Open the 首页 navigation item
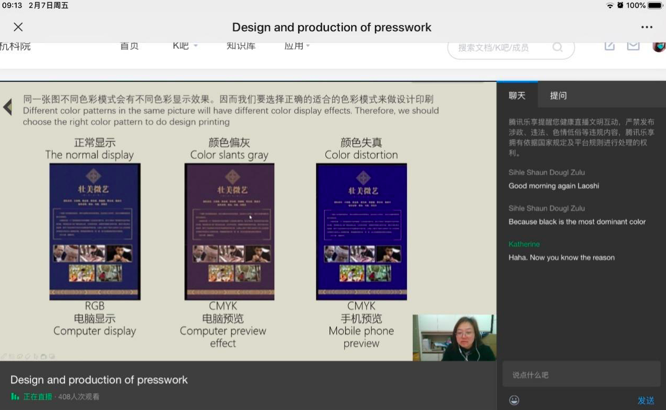 [x=129, y=46]
